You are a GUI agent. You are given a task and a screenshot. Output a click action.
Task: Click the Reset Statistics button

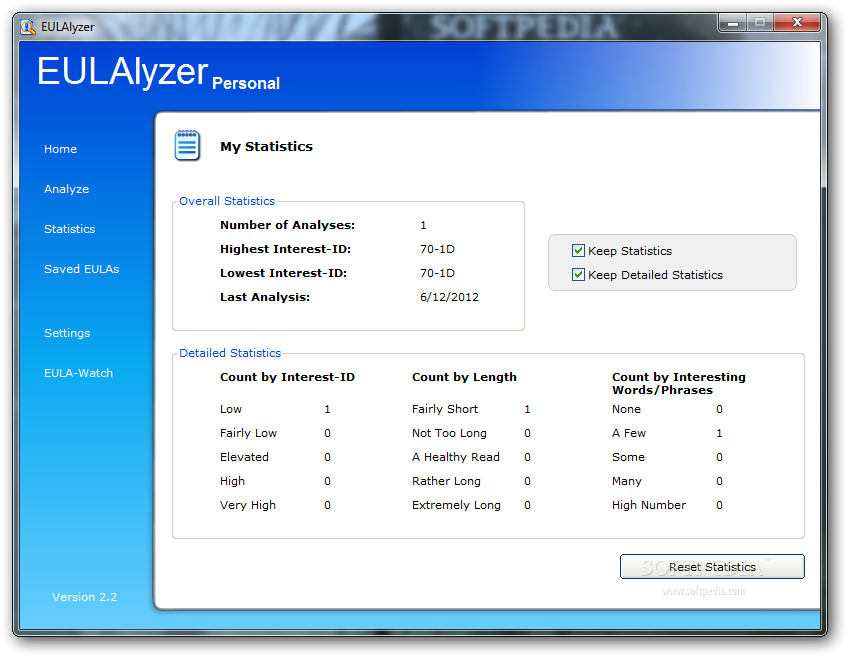click(712, 567)
